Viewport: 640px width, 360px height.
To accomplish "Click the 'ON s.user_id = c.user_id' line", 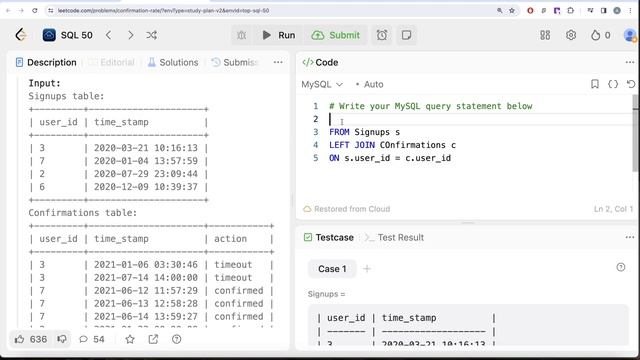I will [x=390, y=158].
